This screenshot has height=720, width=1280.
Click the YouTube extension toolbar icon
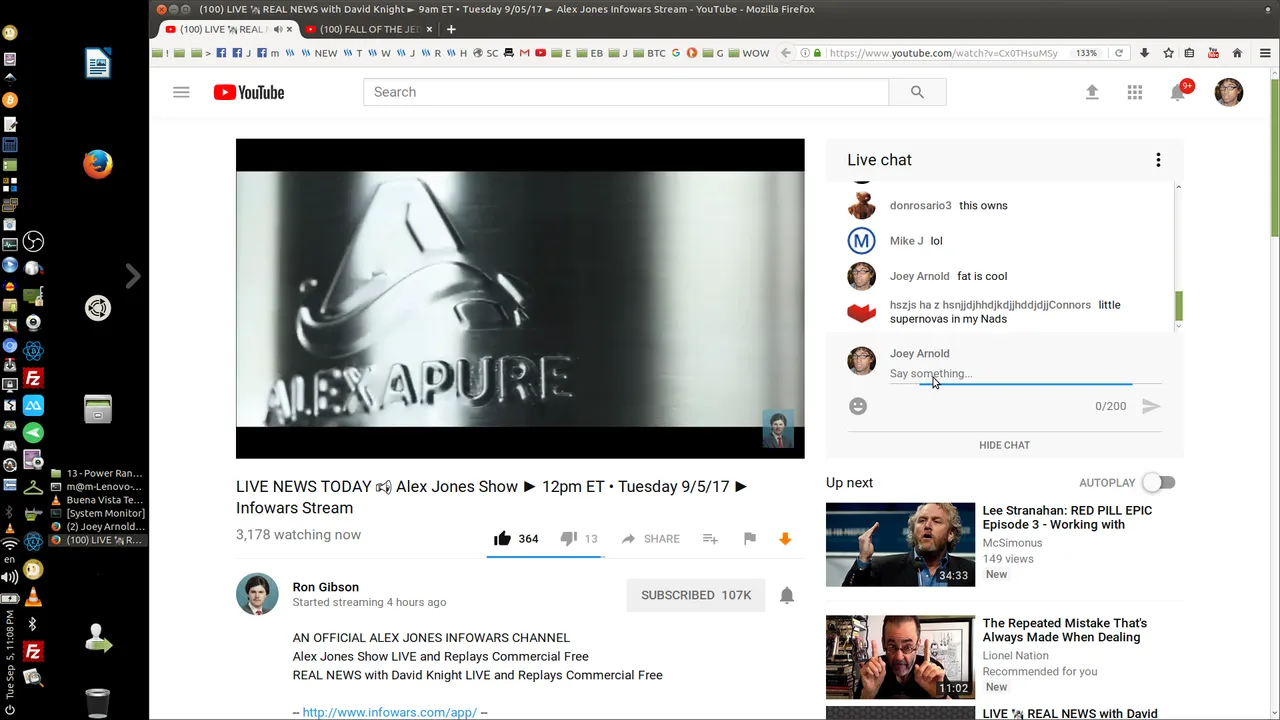pyautogui.click(x=1213, y=53)
